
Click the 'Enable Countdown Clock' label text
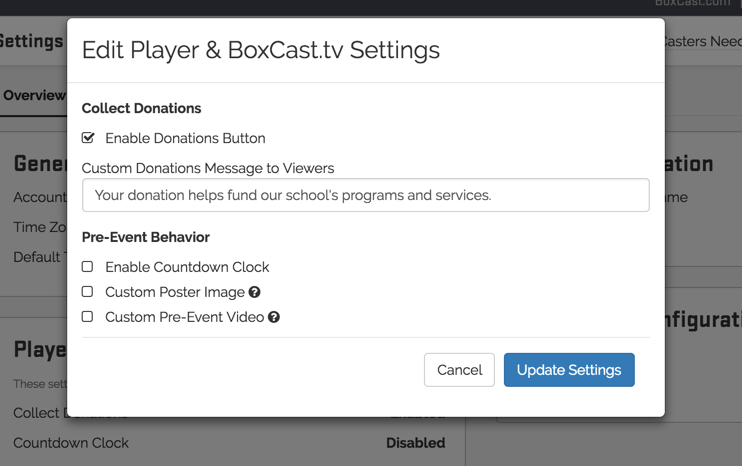click(187, 267)
